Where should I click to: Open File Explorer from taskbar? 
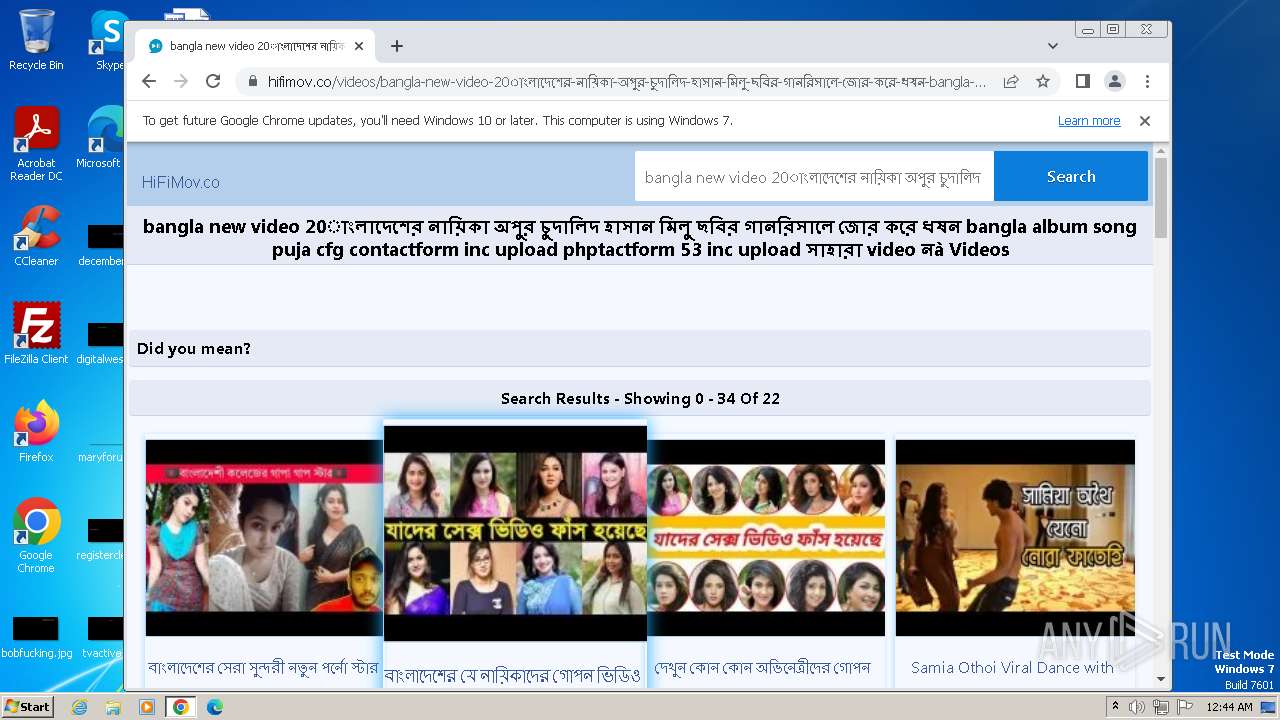(x=113, y=707)
